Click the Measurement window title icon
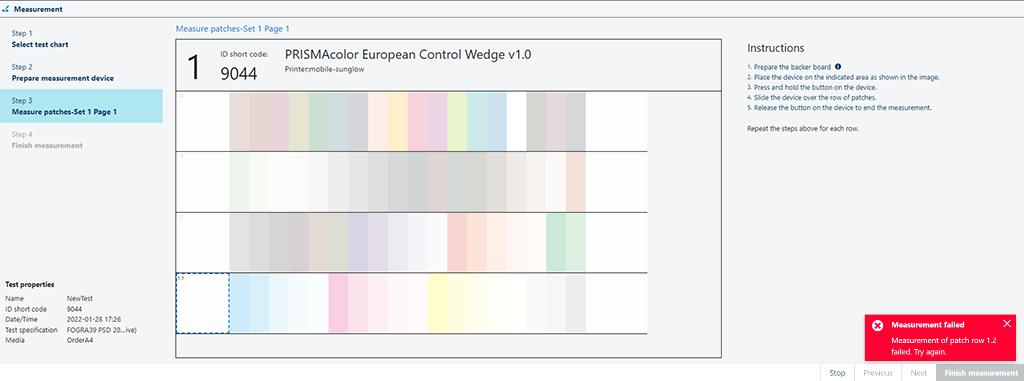 click(x=7, y=9)
